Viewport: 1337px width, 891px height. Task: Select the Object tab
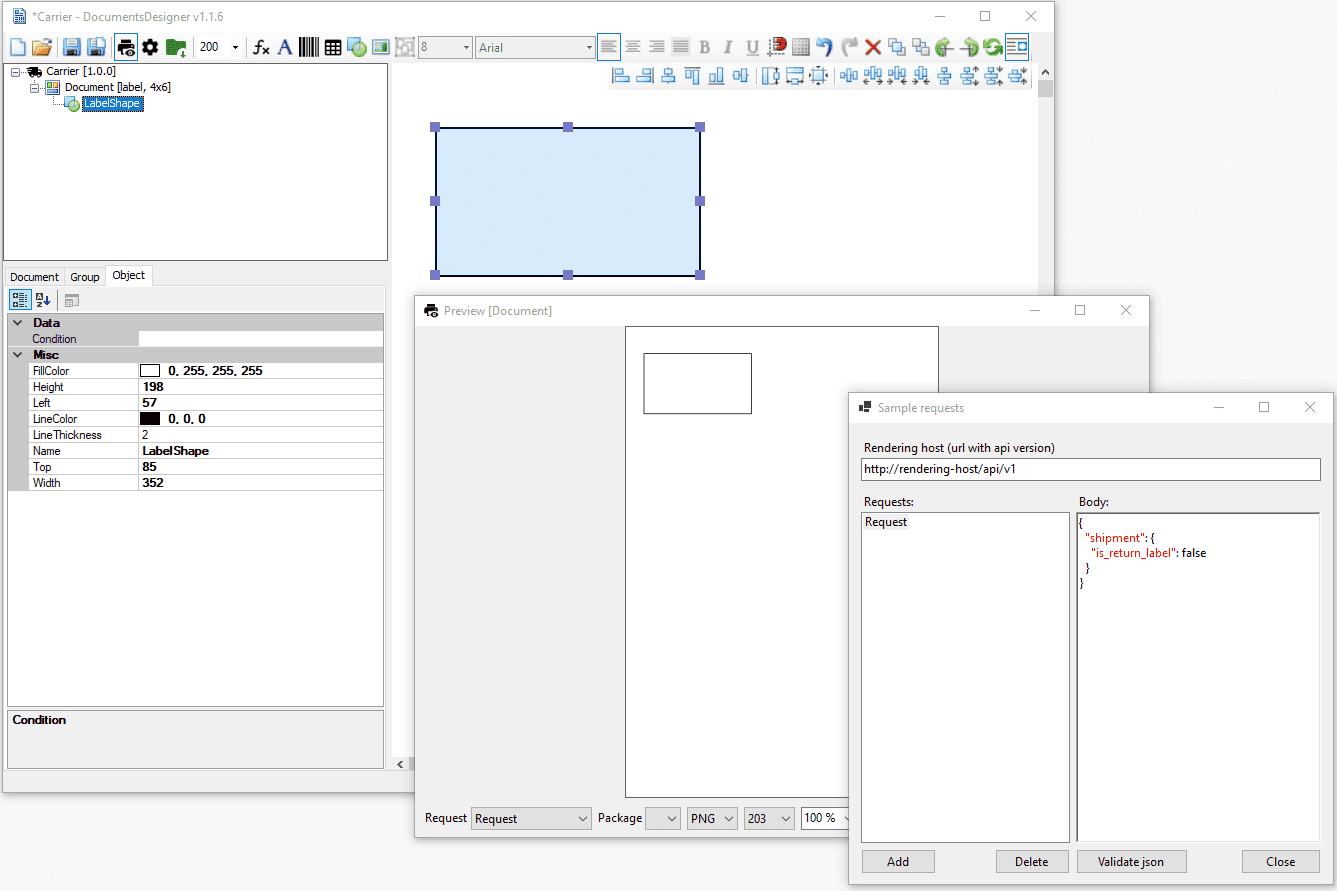point(129,276)
